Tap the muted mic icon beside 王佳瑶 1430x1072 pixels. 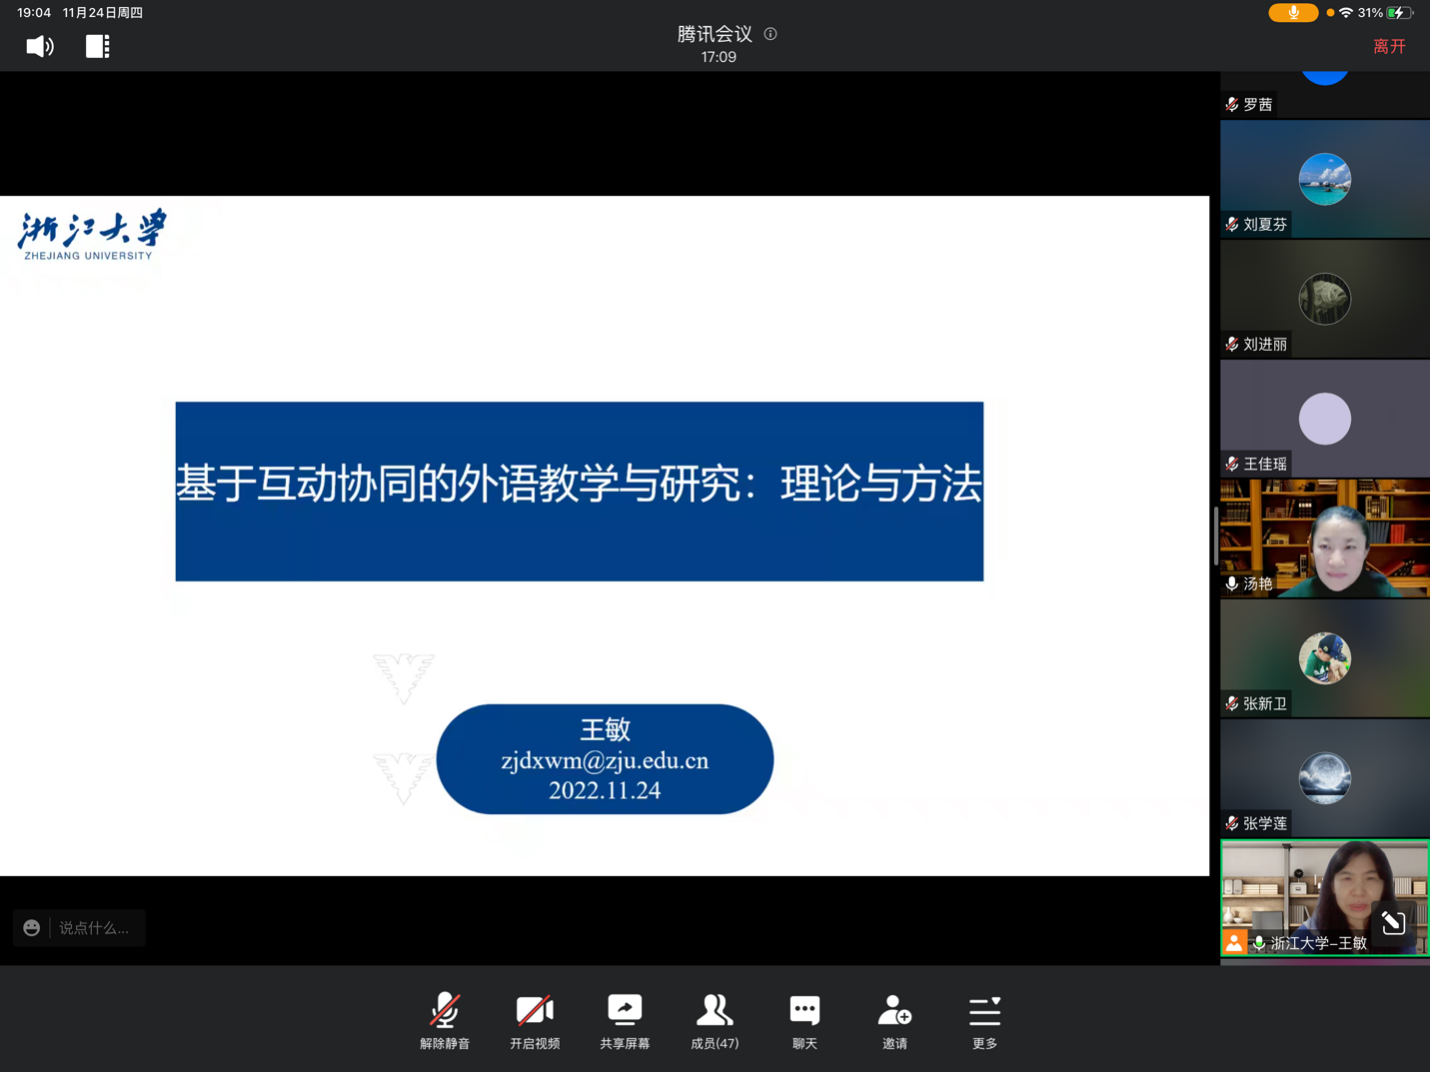coord(1232,464)
